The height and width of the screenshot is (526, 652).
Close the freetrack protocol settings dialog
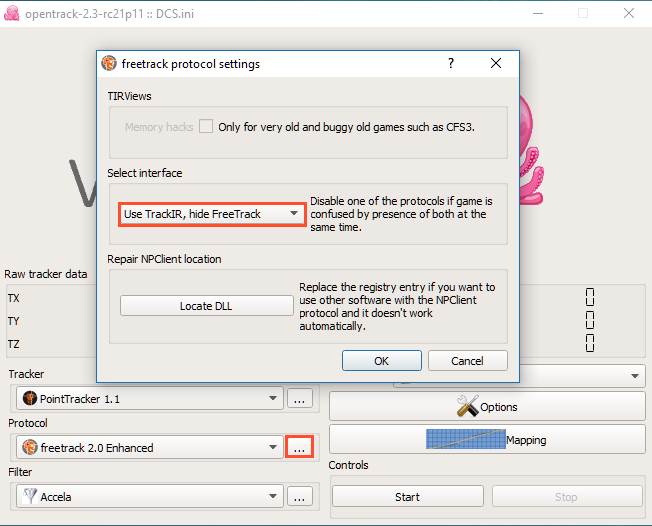pos(496,63)
